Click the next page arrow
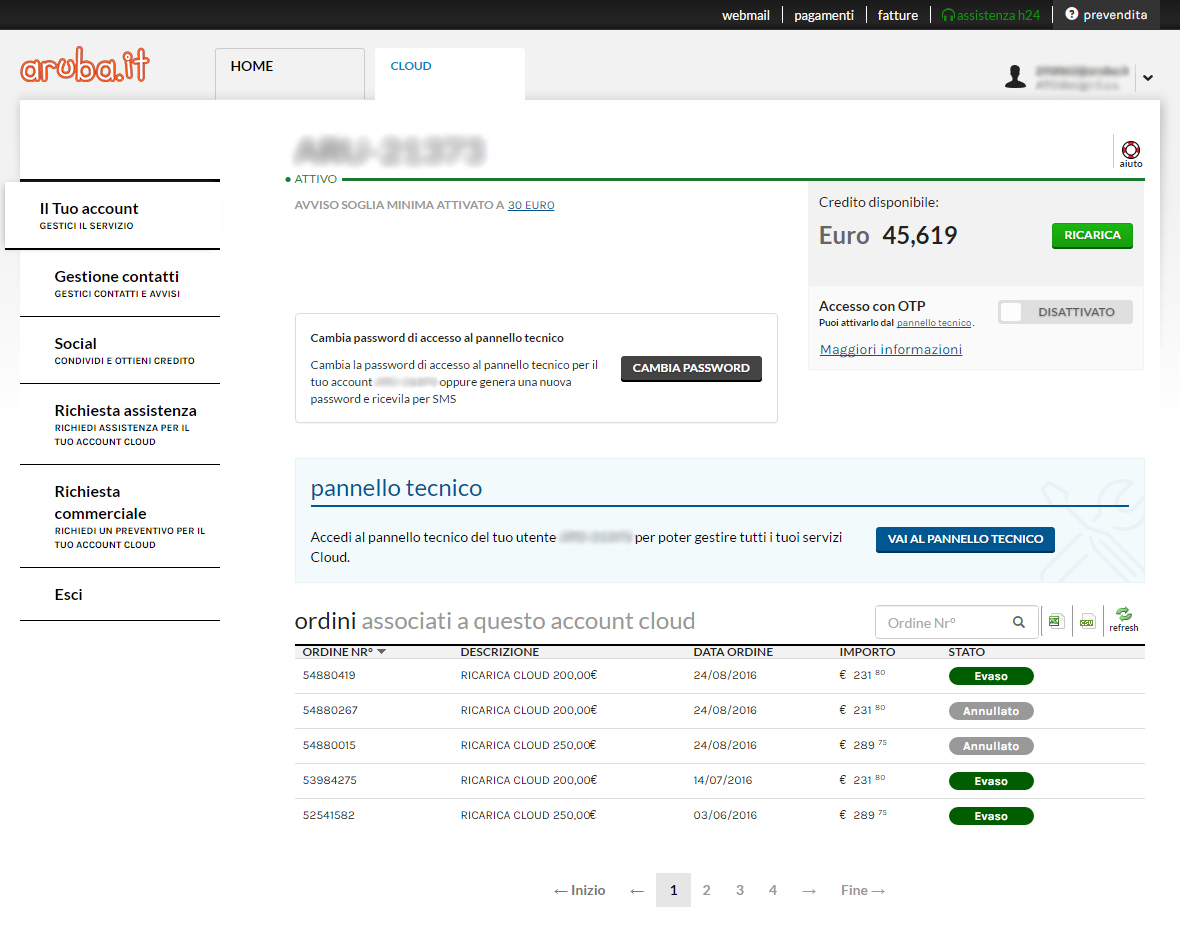This screenshot has height=927, width=1180. pyautogui.click(x=809, y=891)
